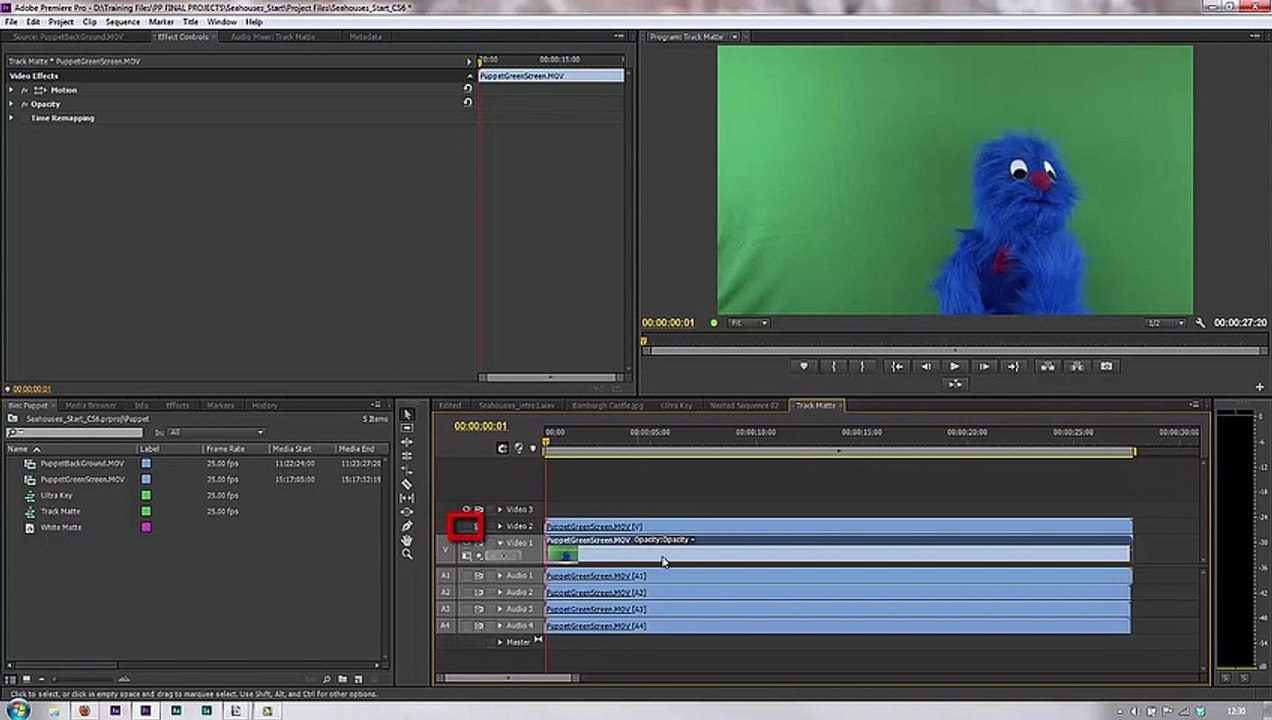1272x720 pixels.
Task: Select the Rate Stretch tool
Action: click(x=407, y=470)
